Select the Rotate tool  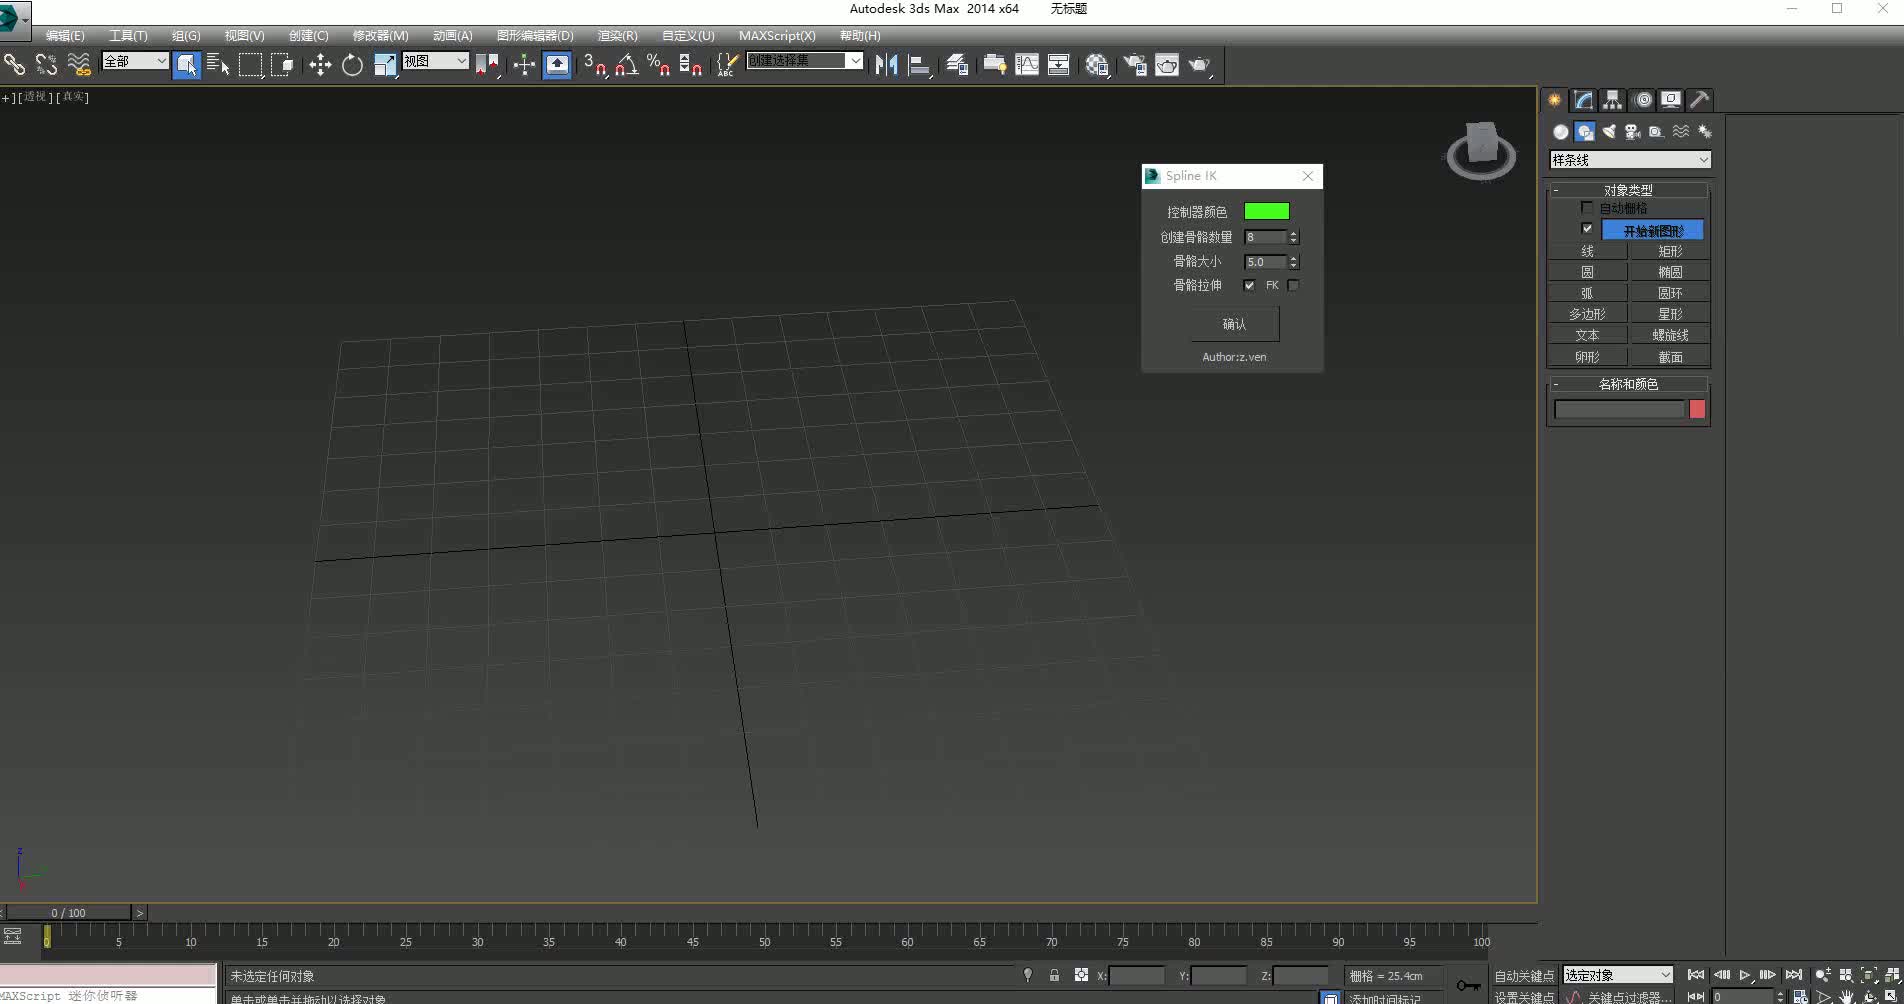352,65
